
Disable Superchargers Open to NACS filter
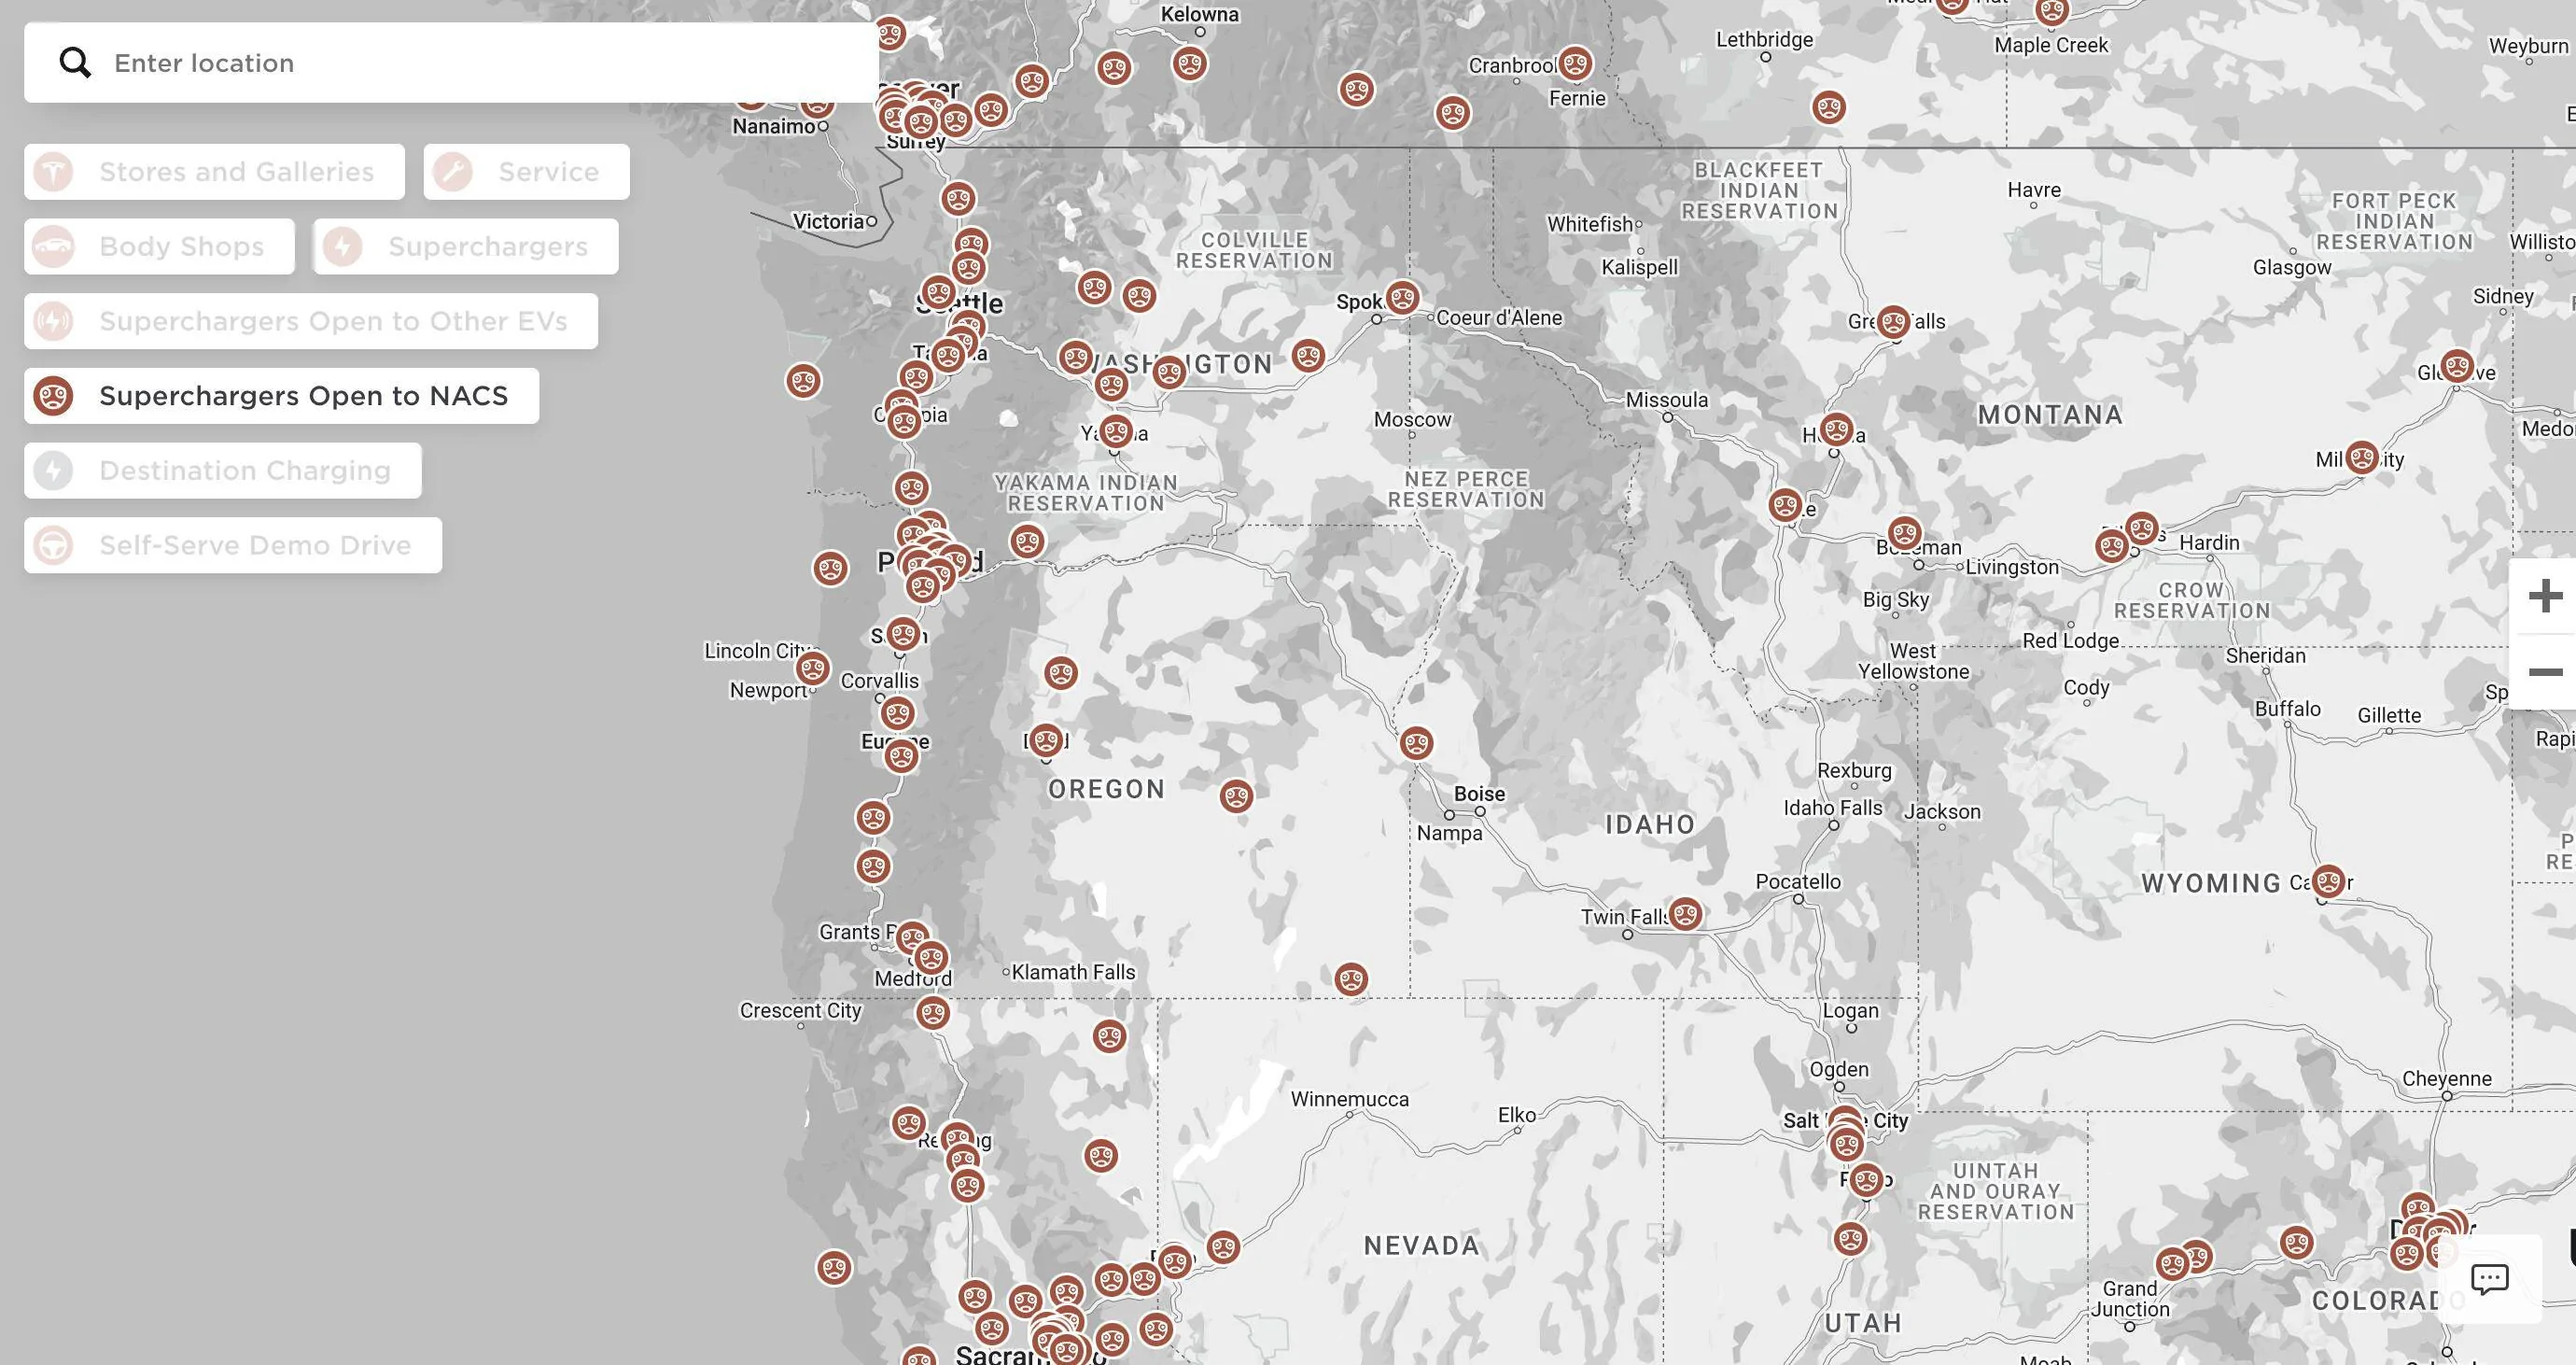pos(281,396)
